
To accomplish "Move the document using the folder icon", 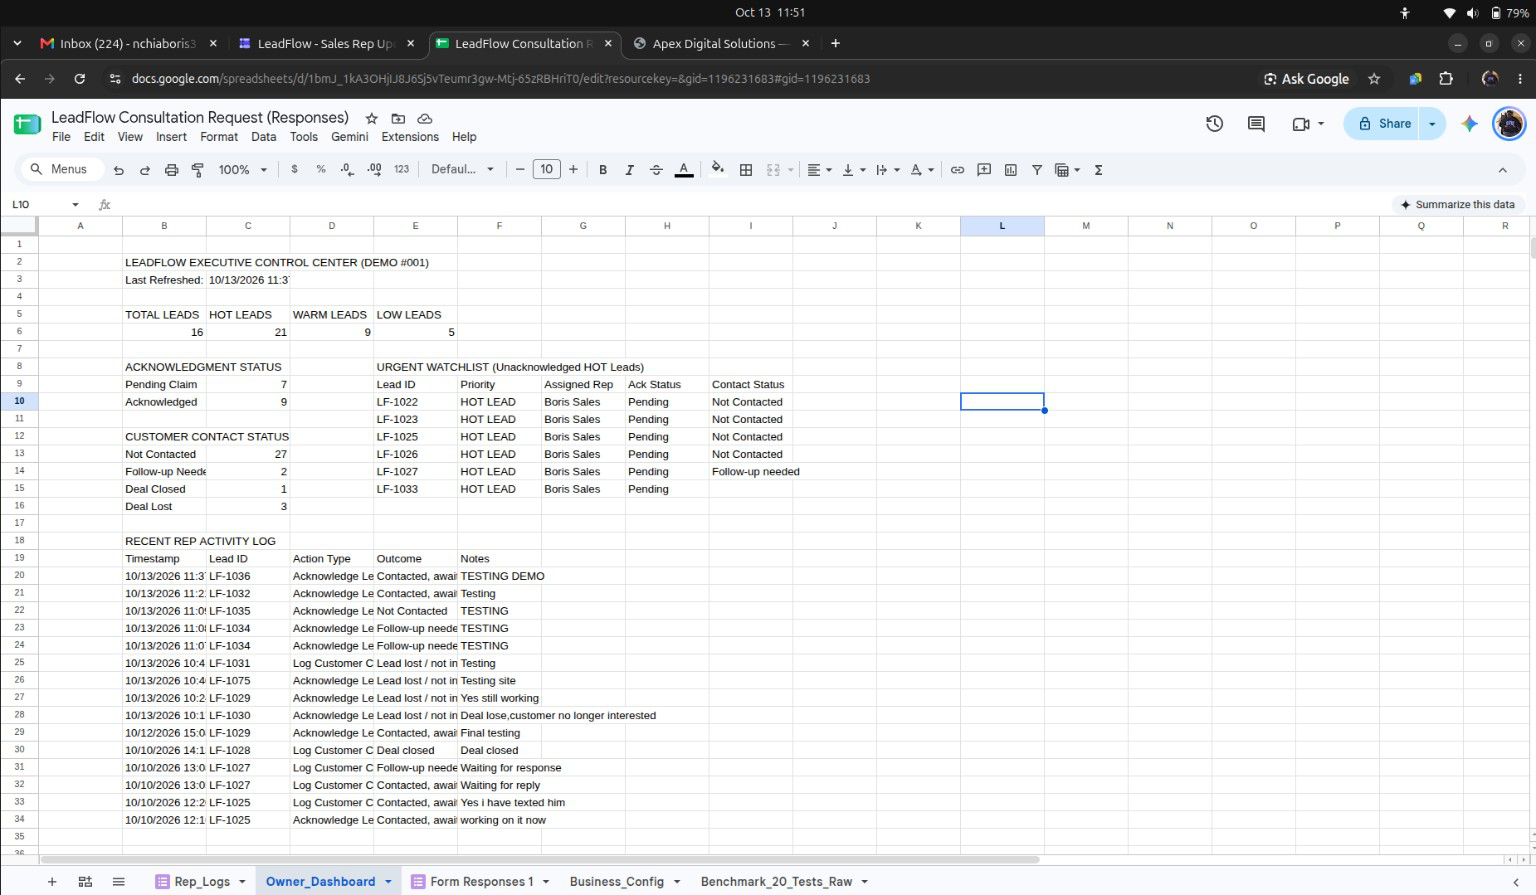I will [398, 118].
